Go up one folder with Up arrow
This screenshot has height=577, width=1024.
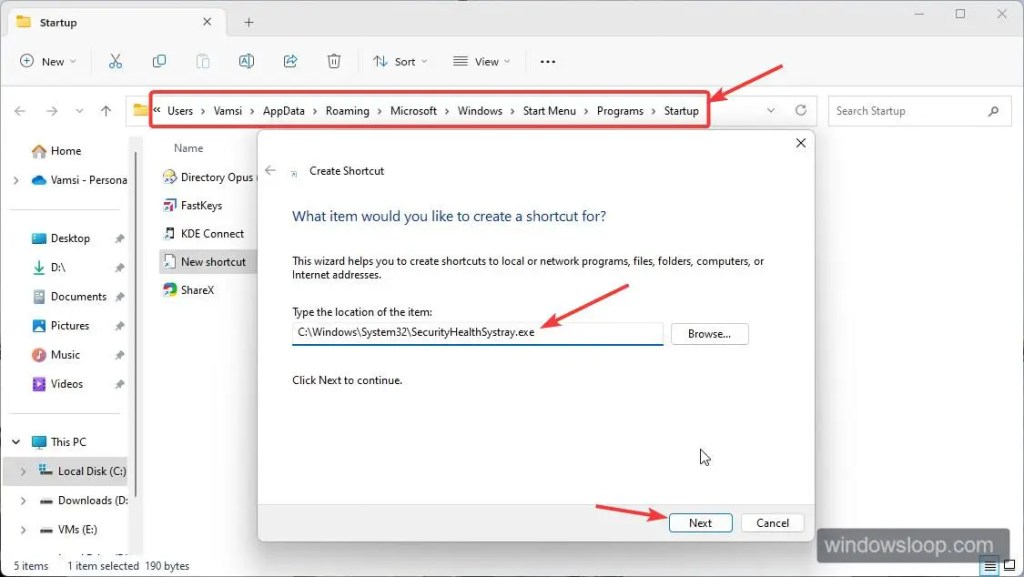[106, 111]
